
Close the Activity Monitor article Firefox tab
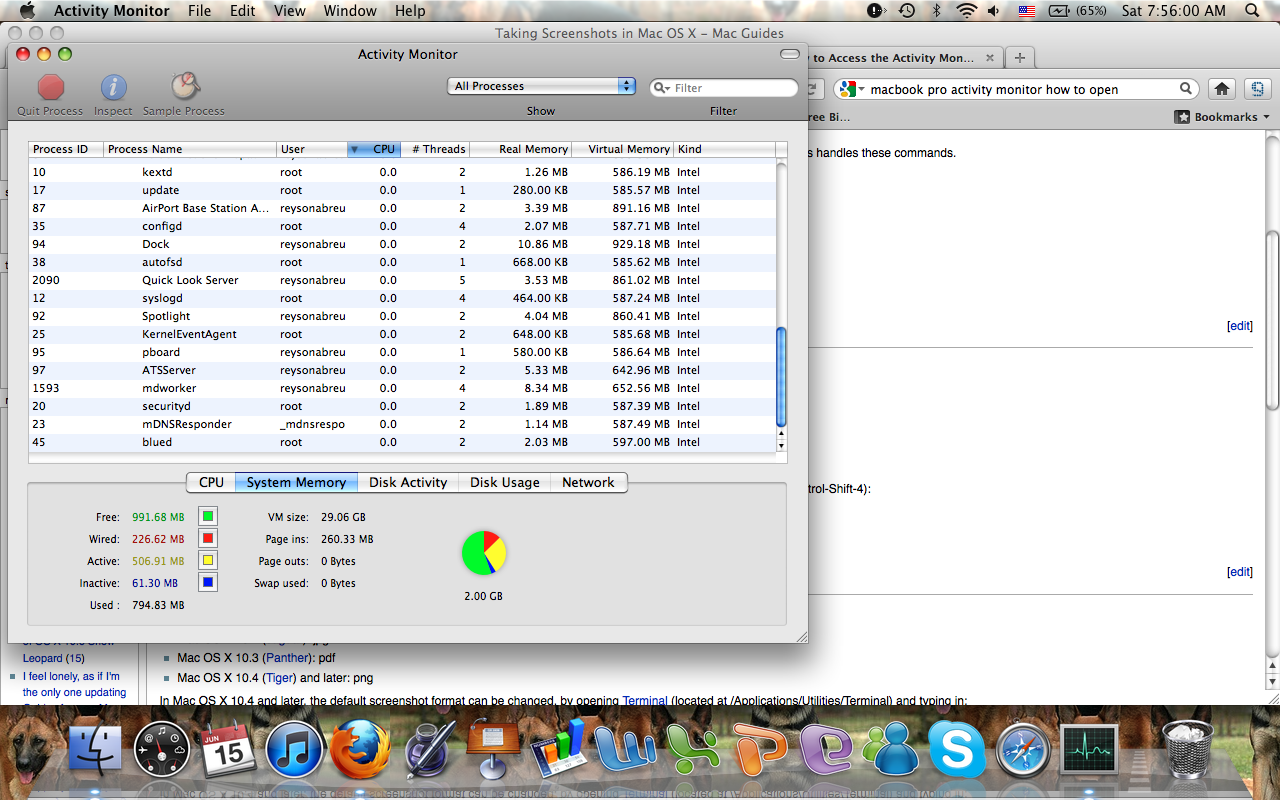coord(990,58)
